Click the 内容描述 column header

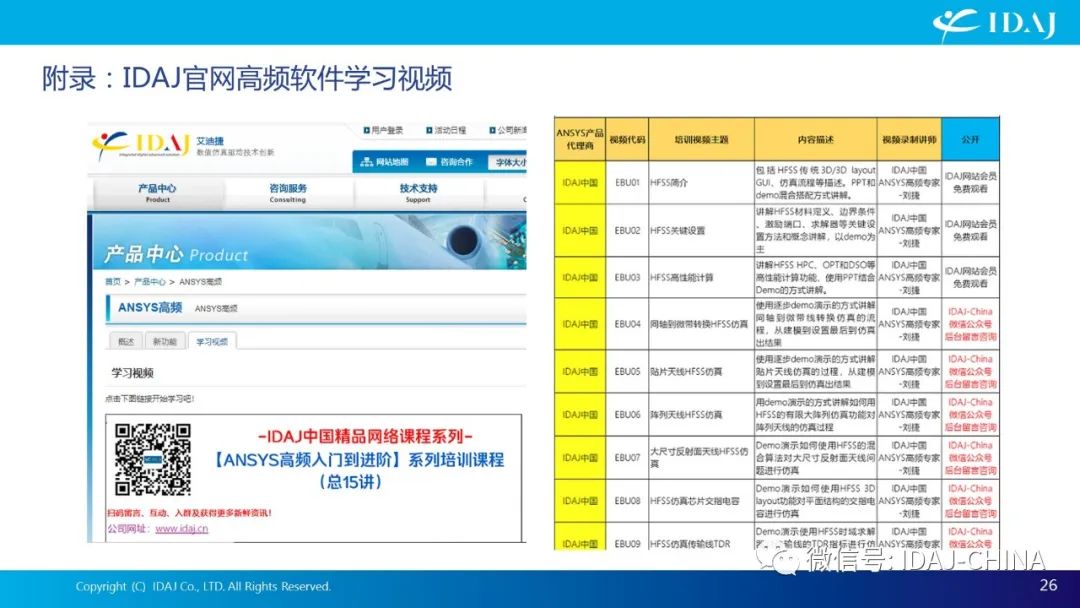pyautogui.click(x=816, y=139)
